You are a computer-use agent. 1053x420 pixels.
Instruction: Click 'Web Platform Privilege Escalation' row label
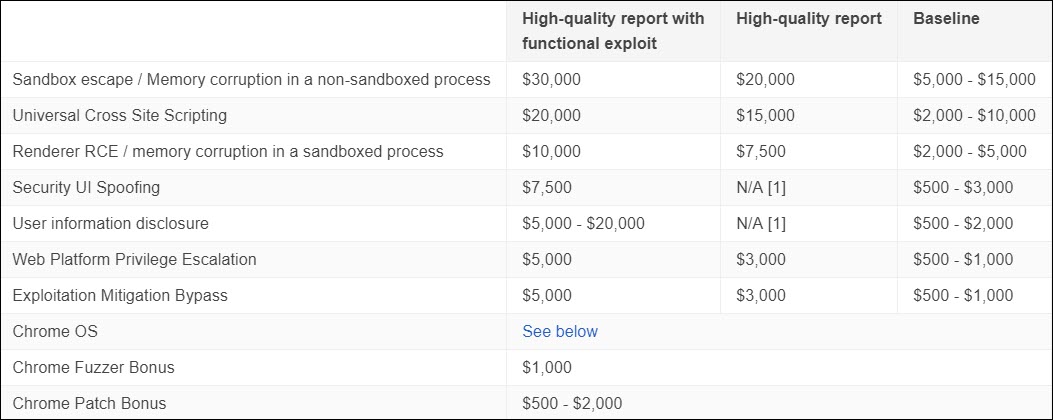pyautogui.click(x=135, y=259)
